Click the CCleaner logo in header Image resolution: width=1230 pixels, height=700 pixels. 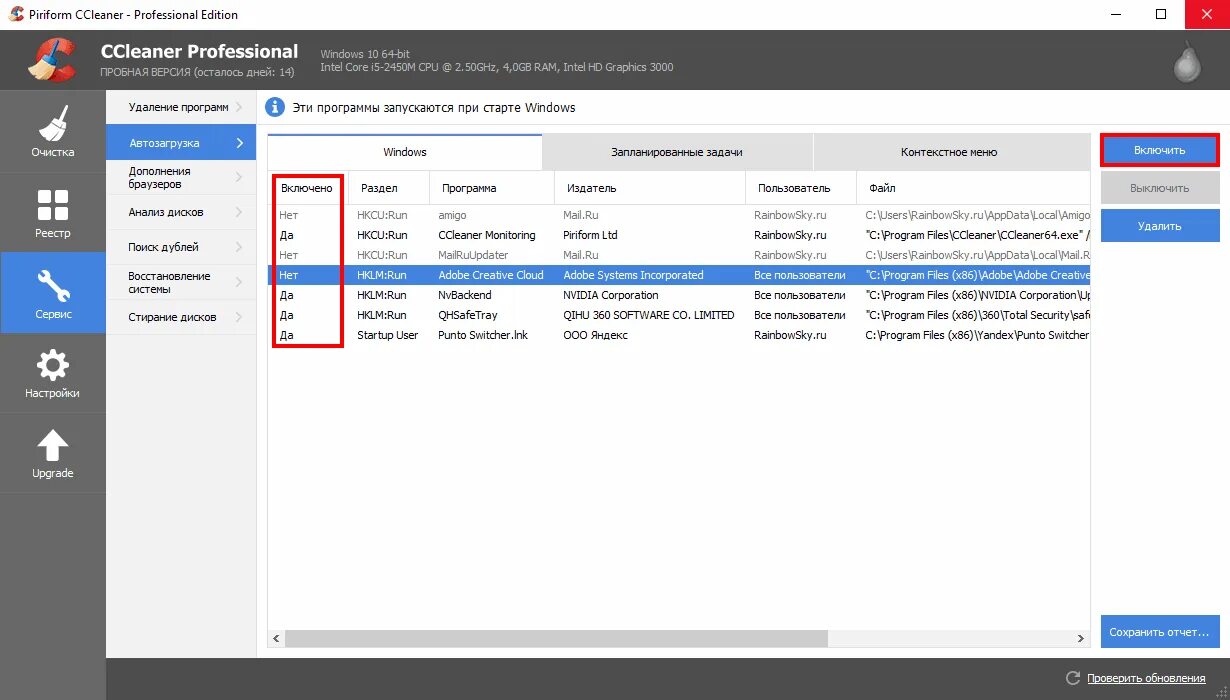pyautogui.click(x=52, y=60)
